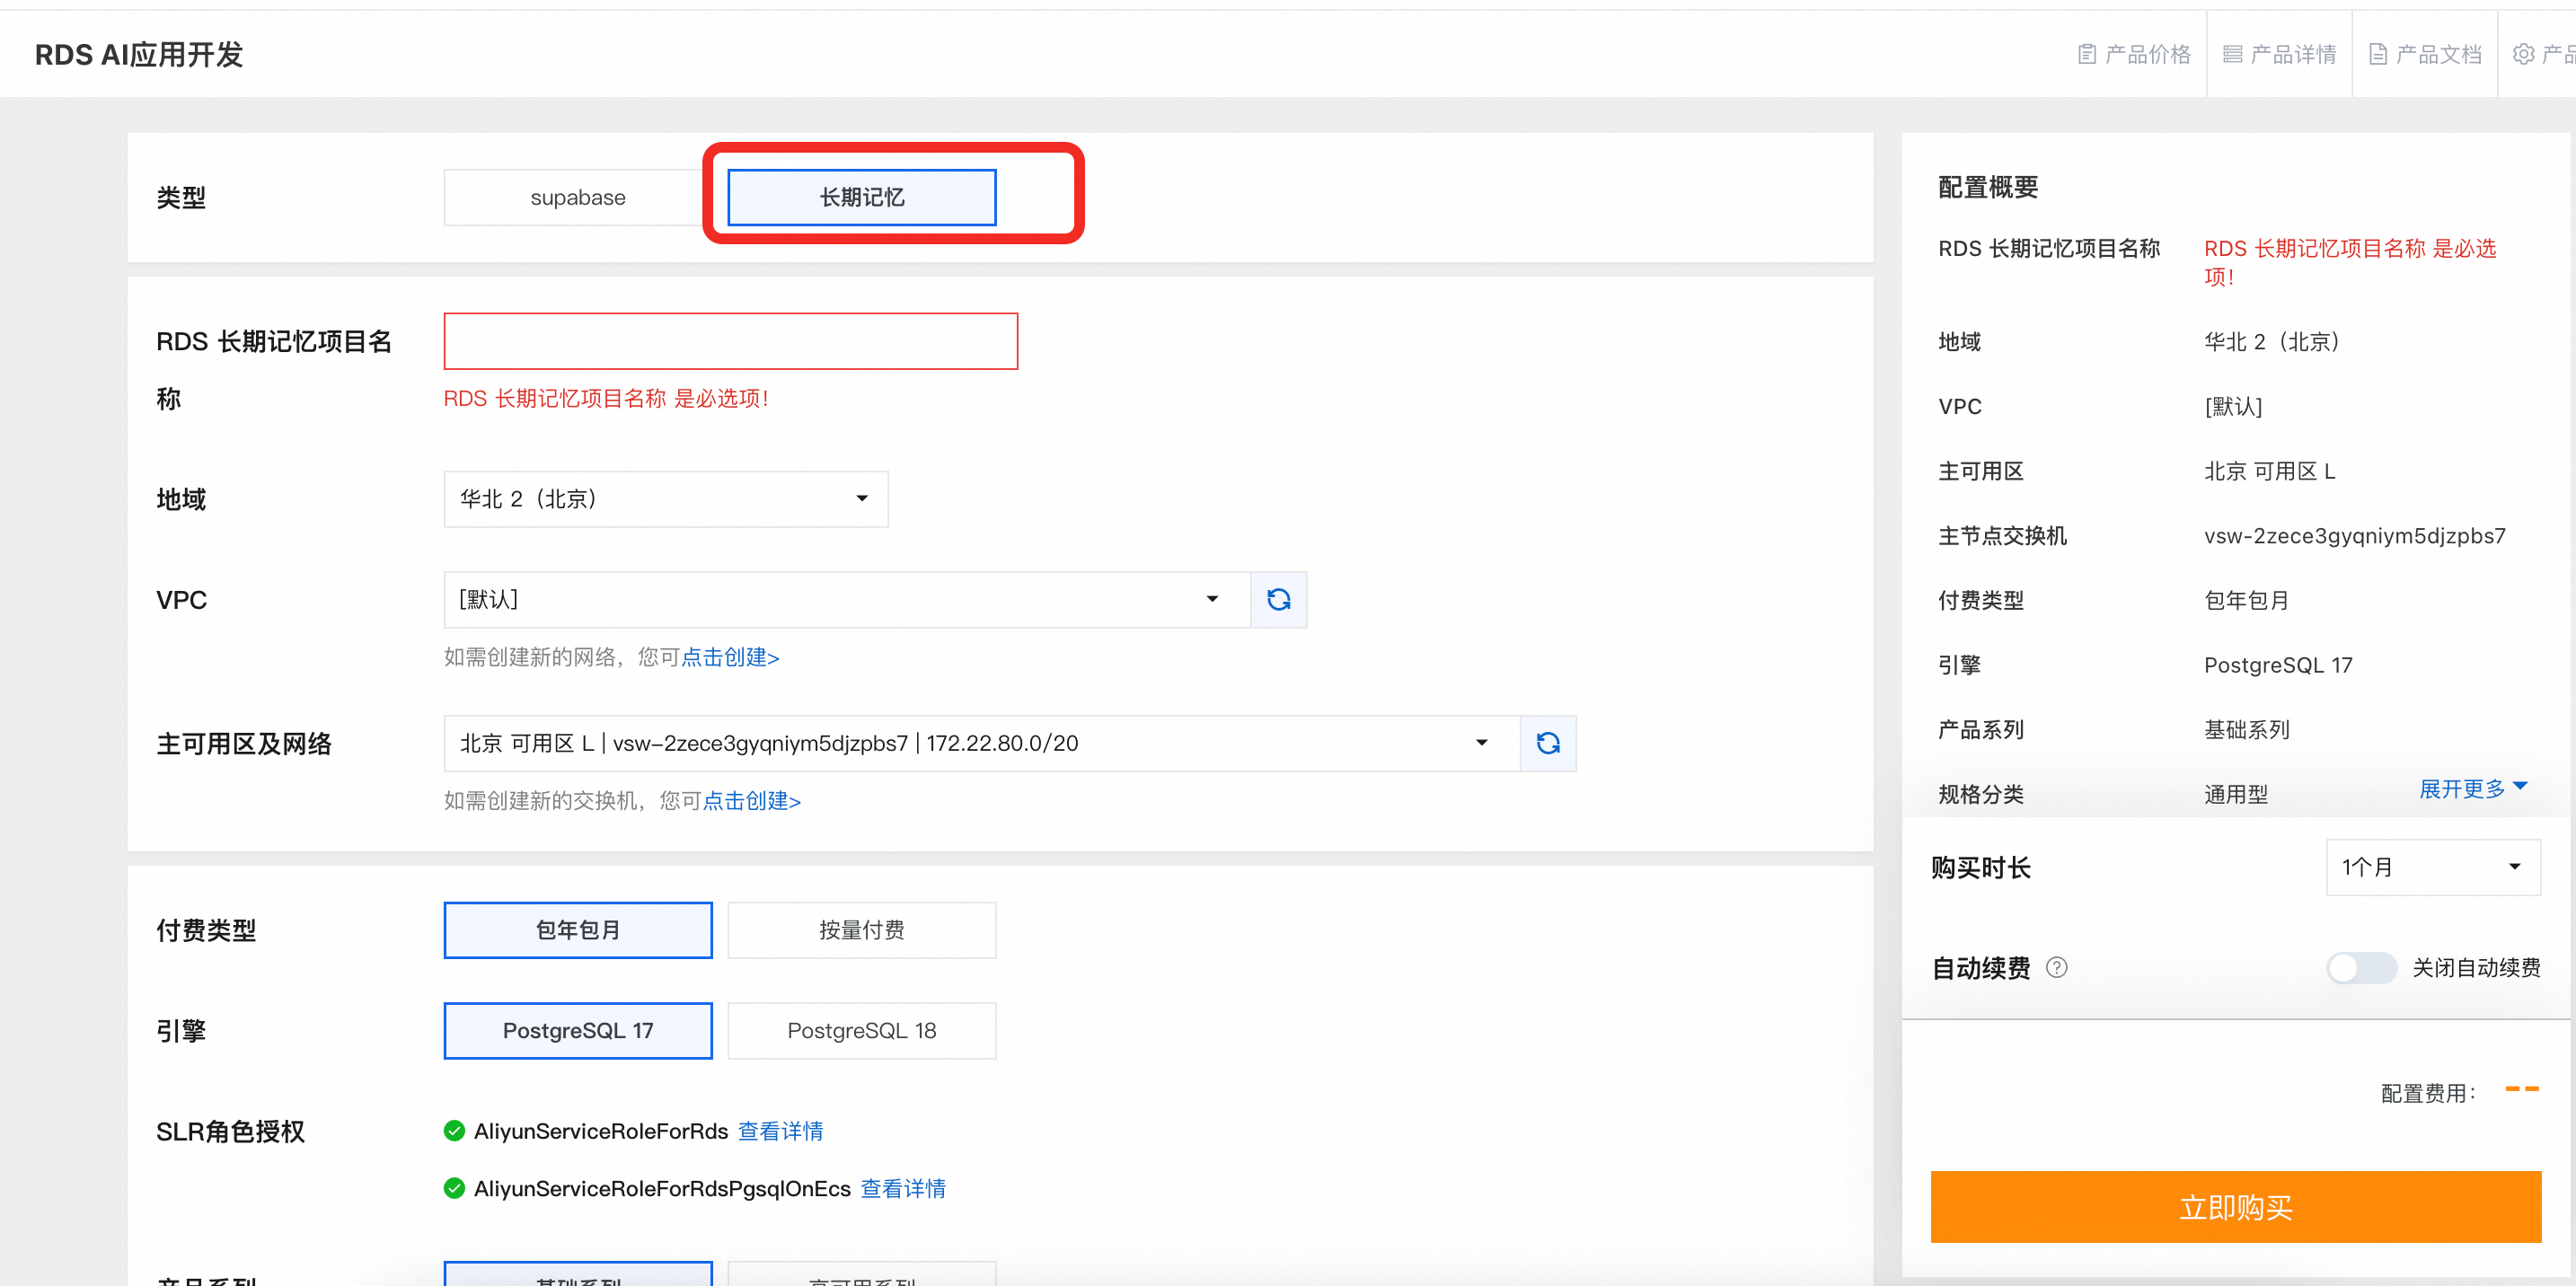The width and height of the screenshot is (2576, 1286).
Task: Toggle the 自动续费 auto-renew switch
Action: [2360, 967]
